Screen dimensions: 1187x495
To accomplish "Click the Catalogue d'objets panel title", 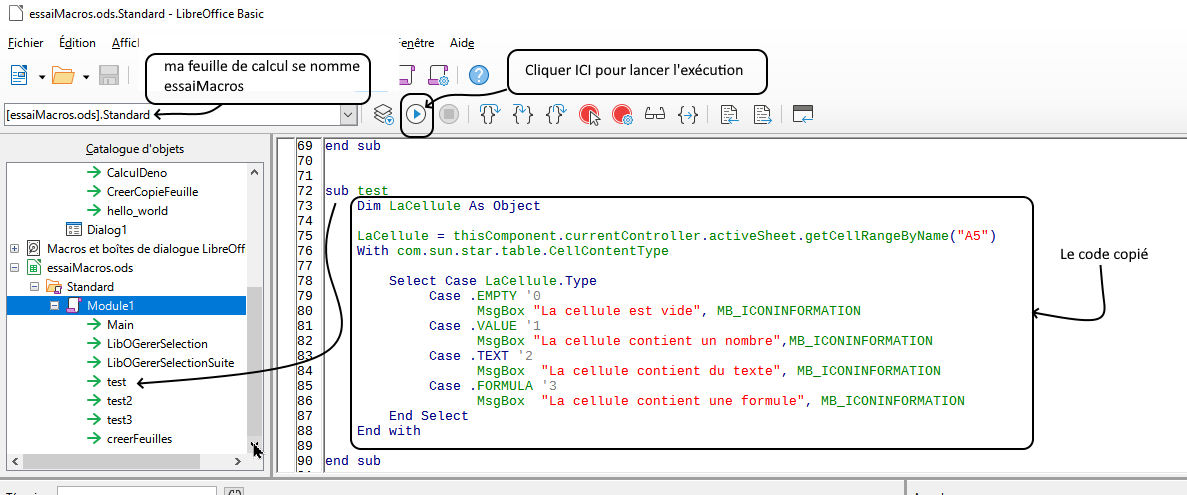I will (x=135, y=149).
